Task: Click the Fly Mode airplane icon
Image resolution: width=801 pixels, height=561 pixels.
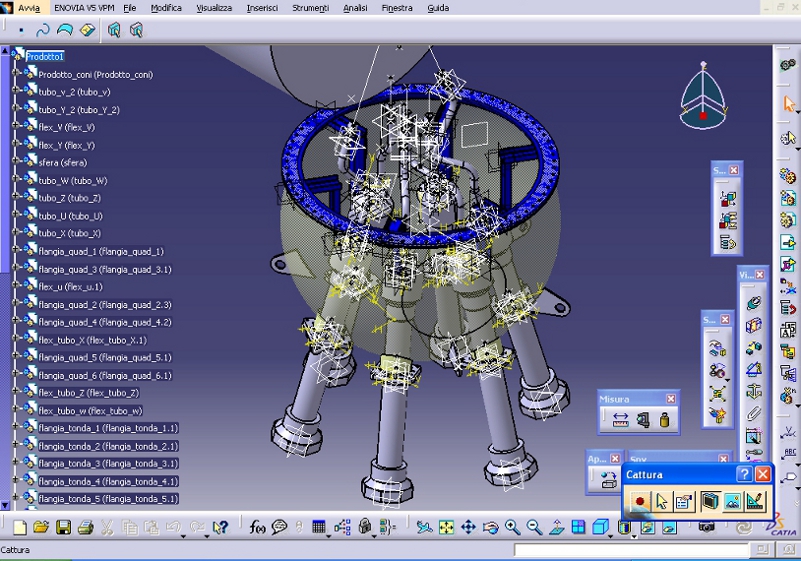Action: pyautogui.click(x=423, y=527)
